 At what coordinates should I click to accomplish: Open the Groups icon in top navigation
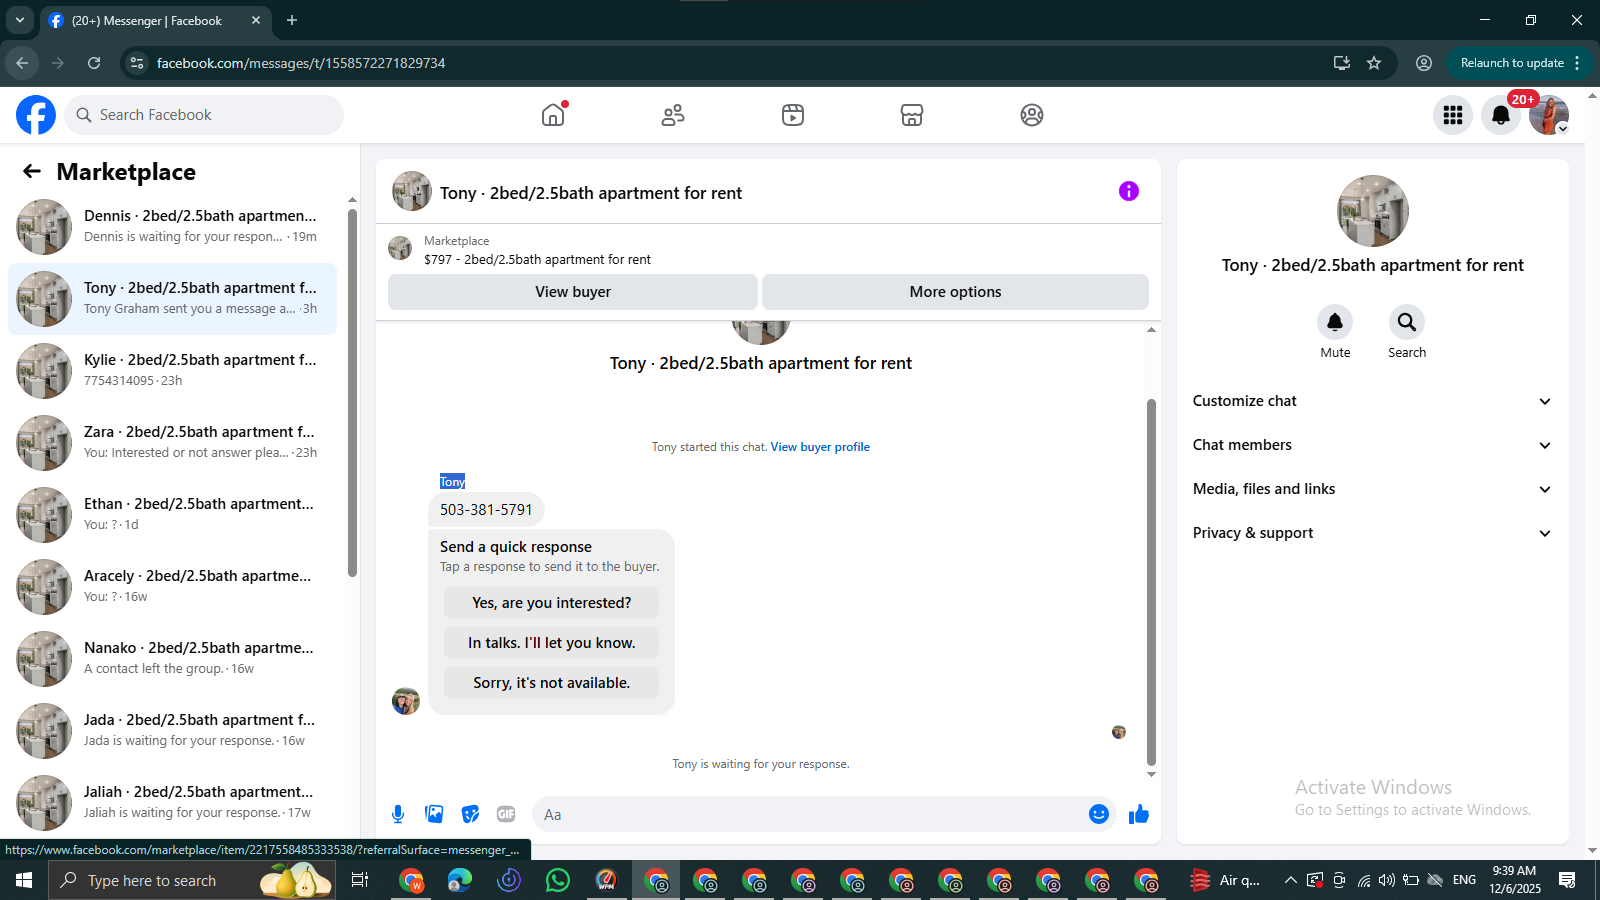tap(1032, 115)
